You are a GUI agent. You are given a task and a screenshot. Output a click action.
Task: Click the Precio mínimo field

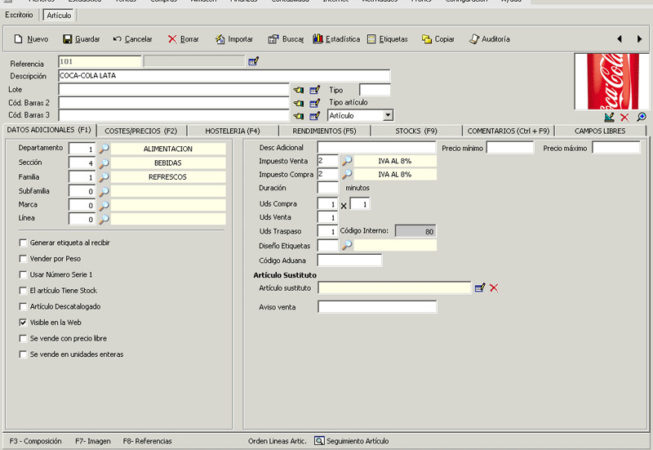point(510,148)
